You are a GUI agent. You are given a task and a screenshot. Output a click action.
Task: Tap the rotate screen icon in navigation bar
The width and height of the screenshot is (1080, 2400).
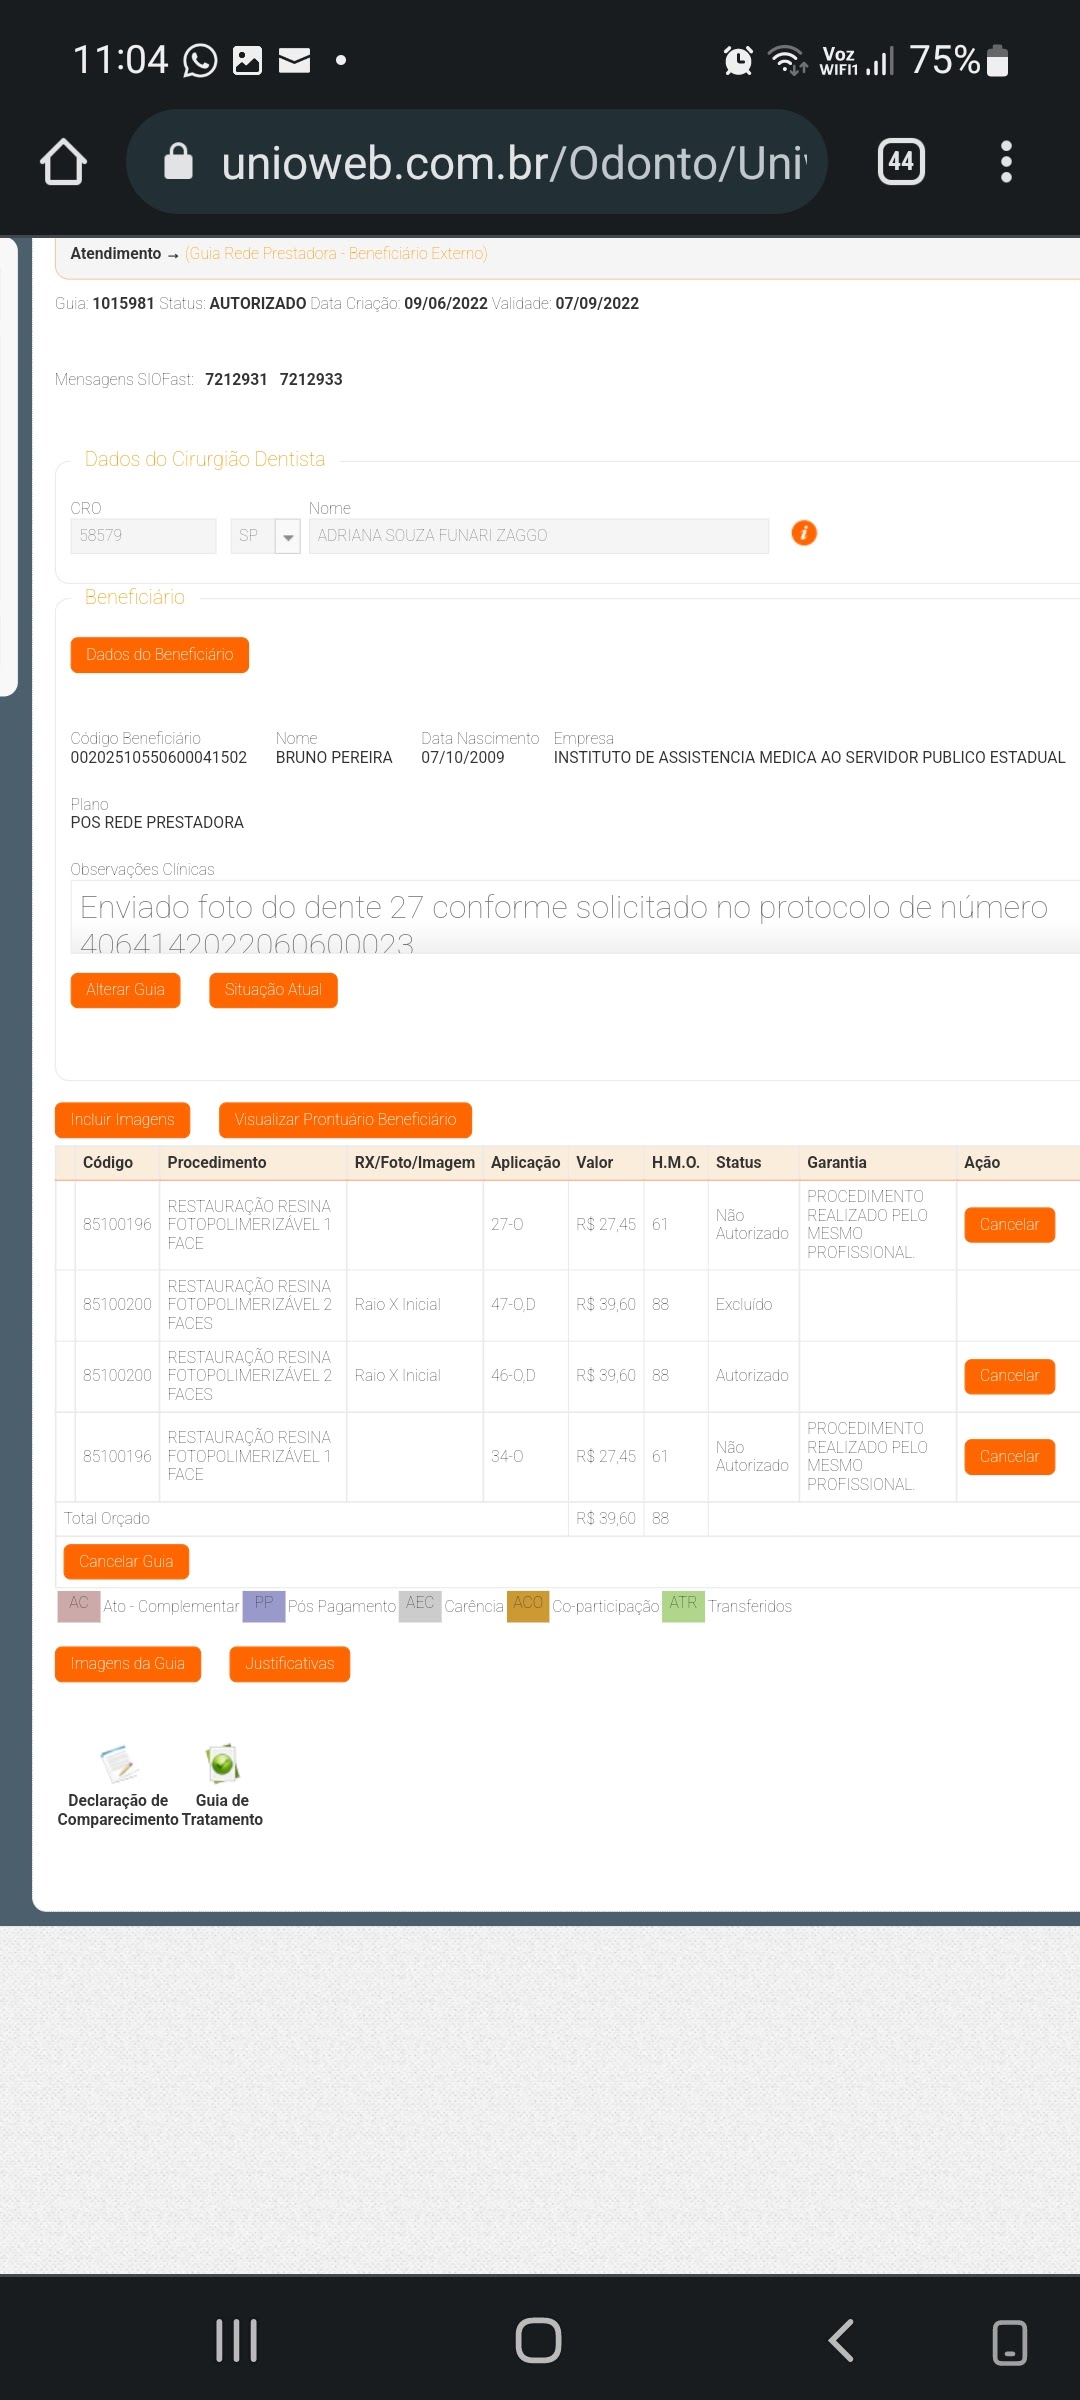pyautogui.click(x=1009, y=2342)
